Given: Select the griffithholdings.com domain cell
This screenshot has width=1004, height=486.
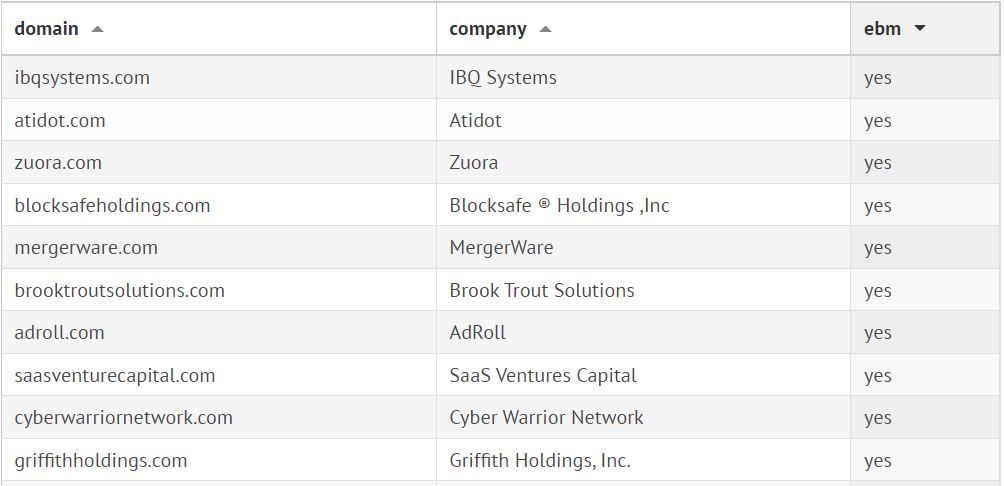Looking at the screenshot, I should [101, 461].
